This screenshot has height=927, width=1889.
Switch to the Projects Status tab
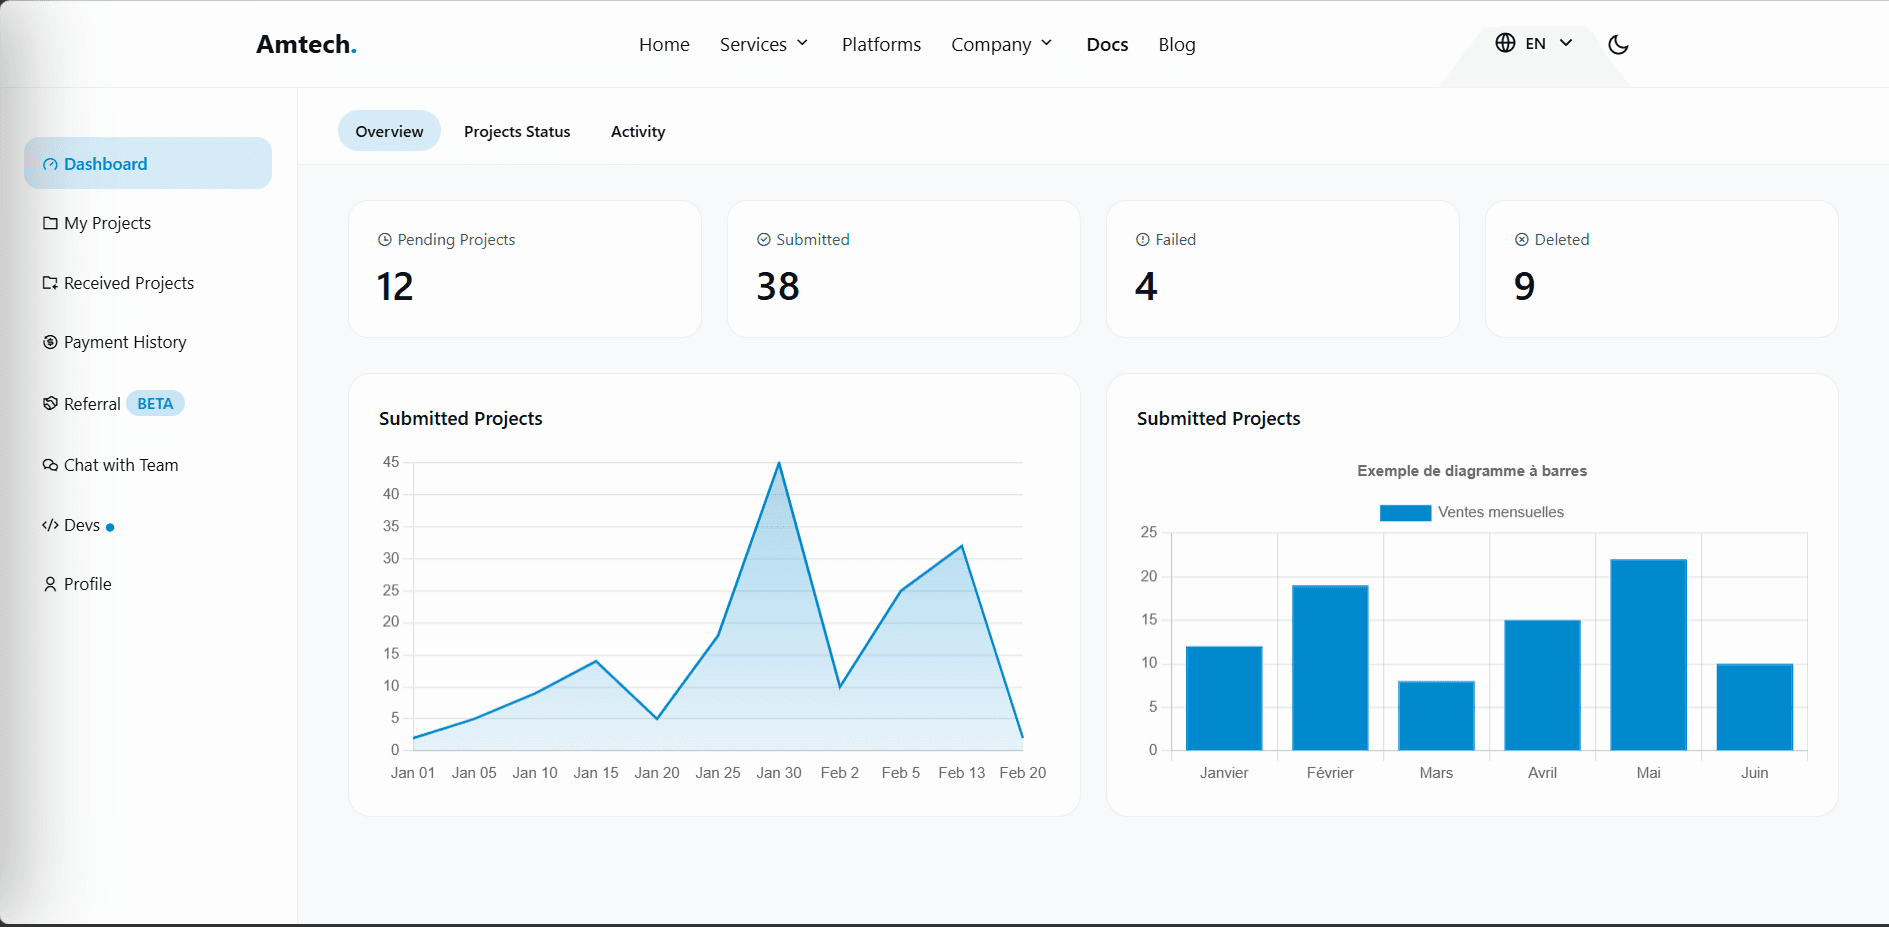coord(517,131)
